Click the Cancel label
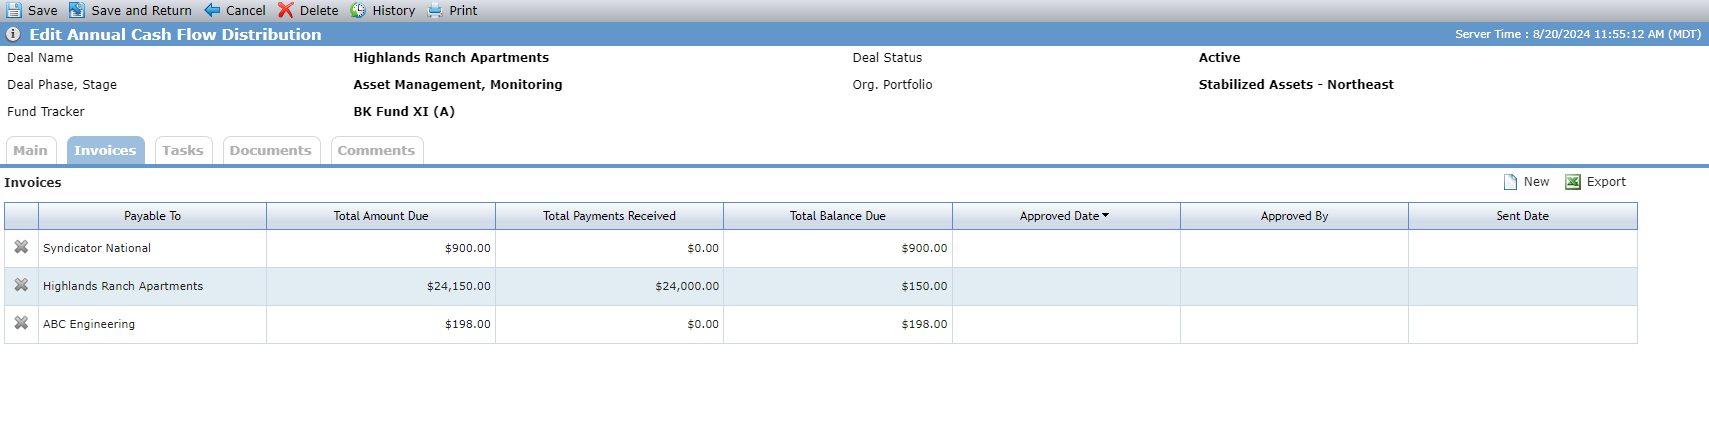The width and height of the screenshot is (1709, 431). (246, 11)
